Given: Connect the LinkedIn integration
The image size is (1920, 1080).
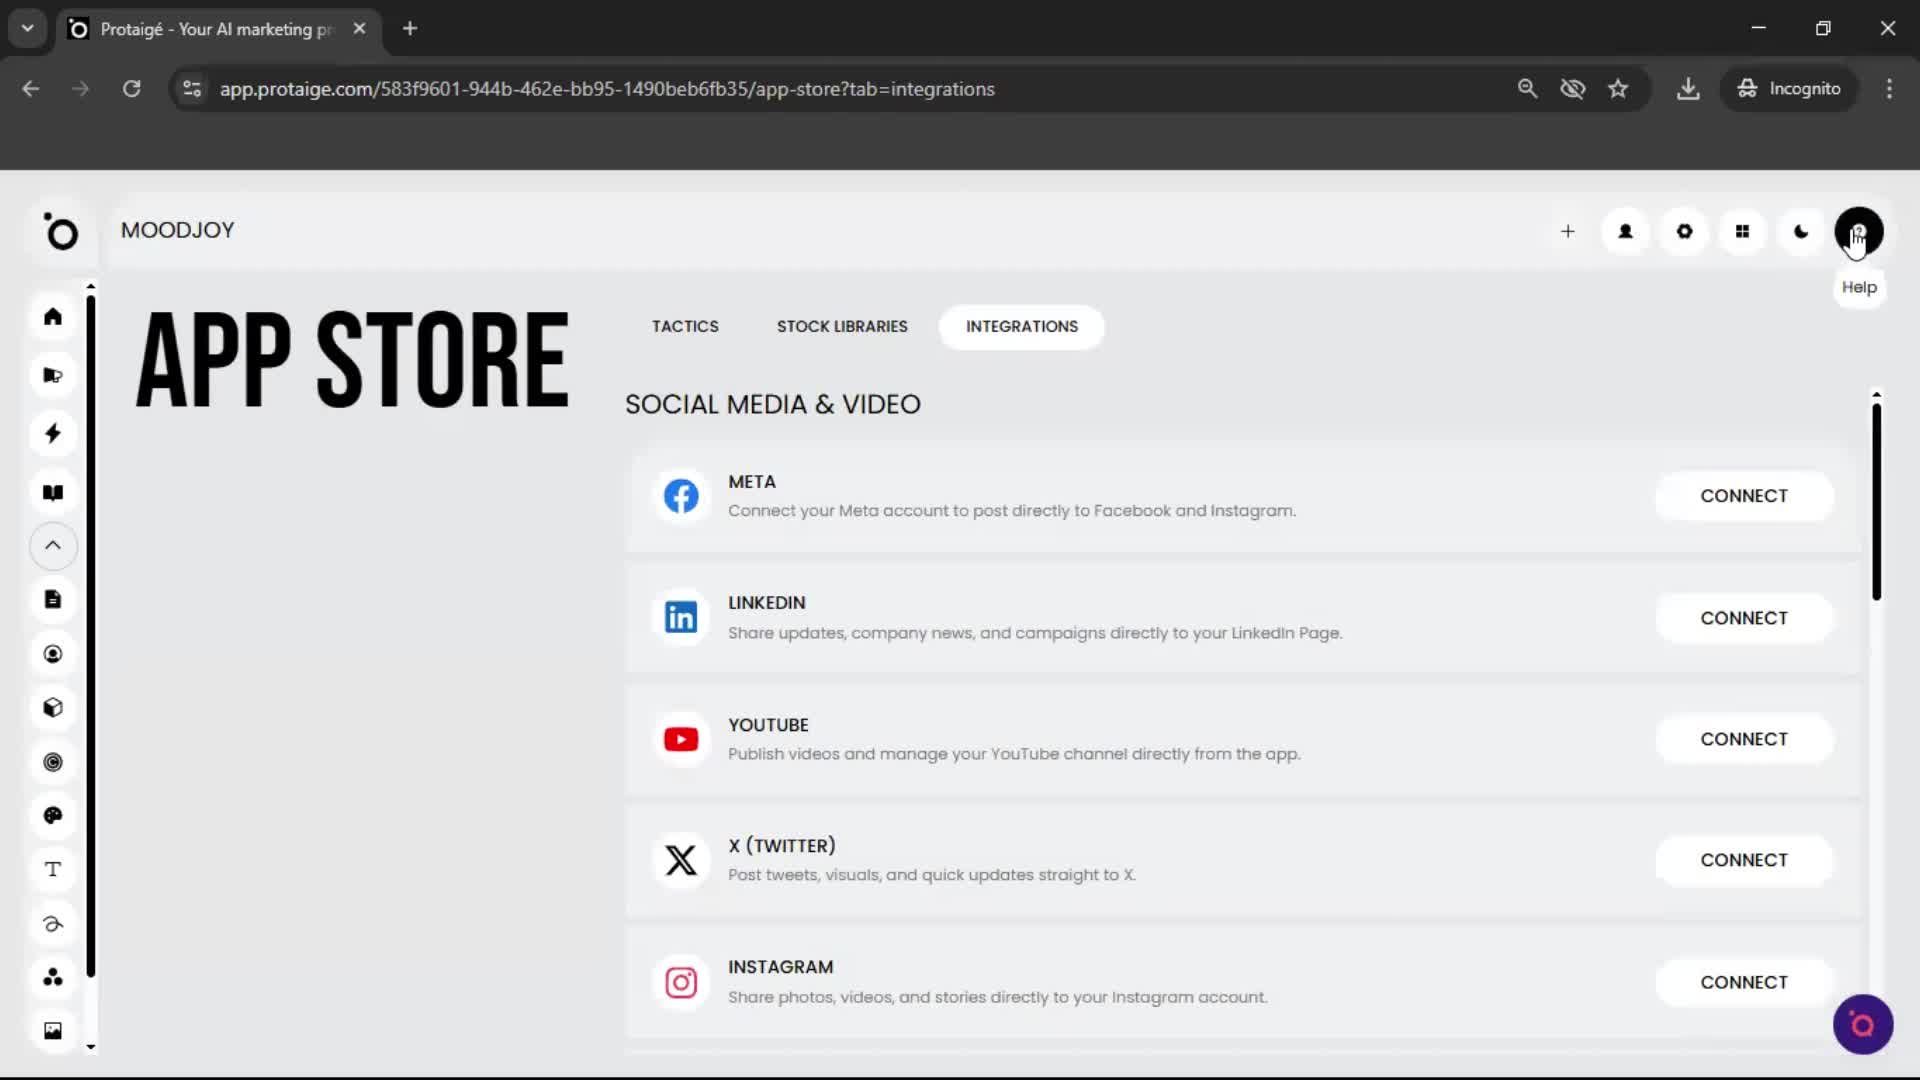Looking at the screenshot, I should click(1743, 617).
